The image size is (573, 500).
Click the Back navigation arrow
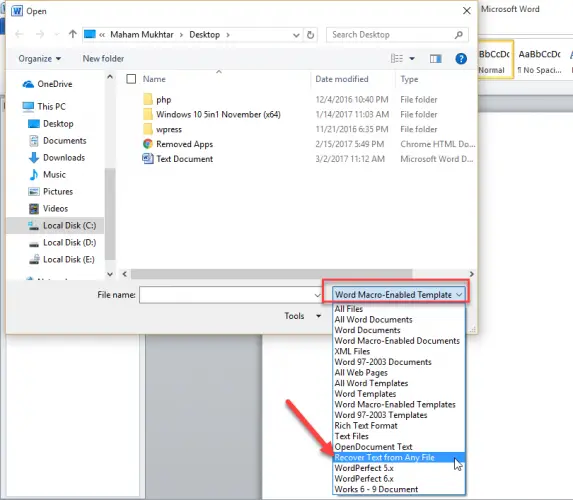(x=19, y=35)
